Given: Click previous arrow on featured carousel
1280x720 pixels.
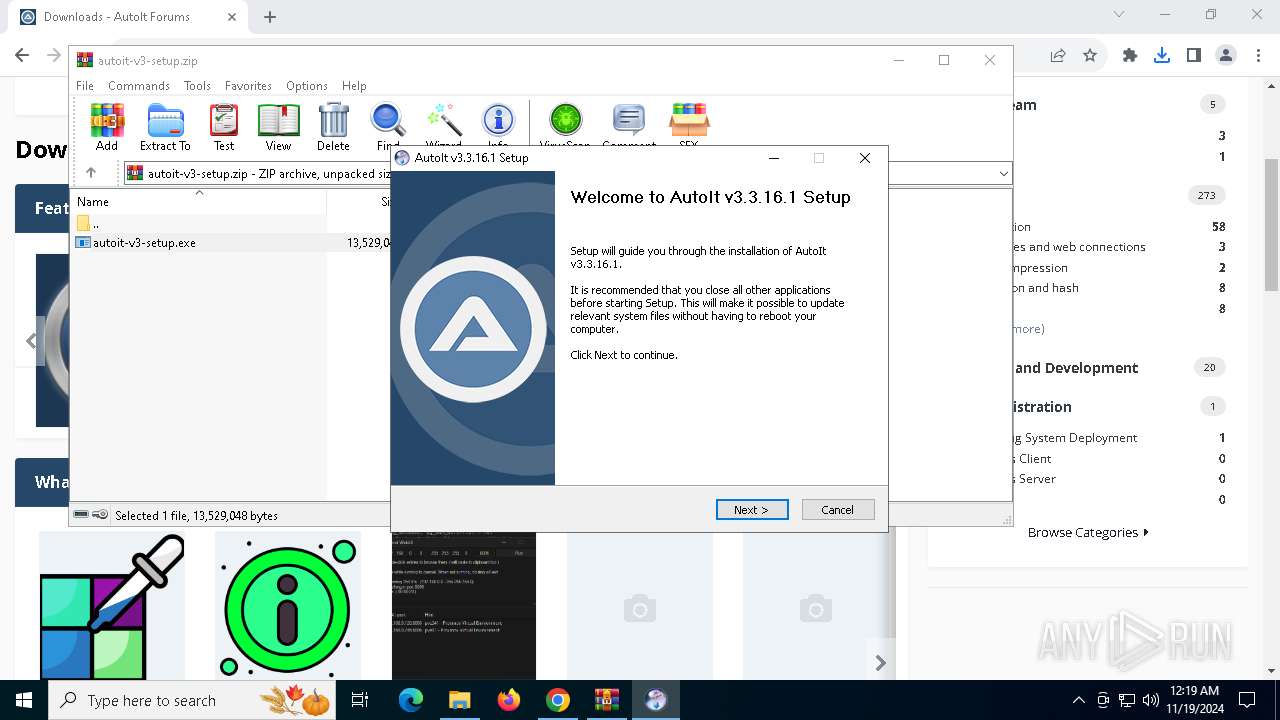Looking at the screenshot, I should coord(31,341).
